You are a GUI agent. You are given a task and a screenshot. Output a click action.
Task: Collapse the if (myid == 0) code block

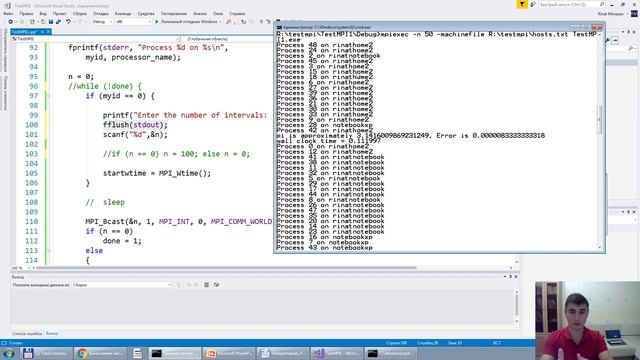tap(48, 96)
